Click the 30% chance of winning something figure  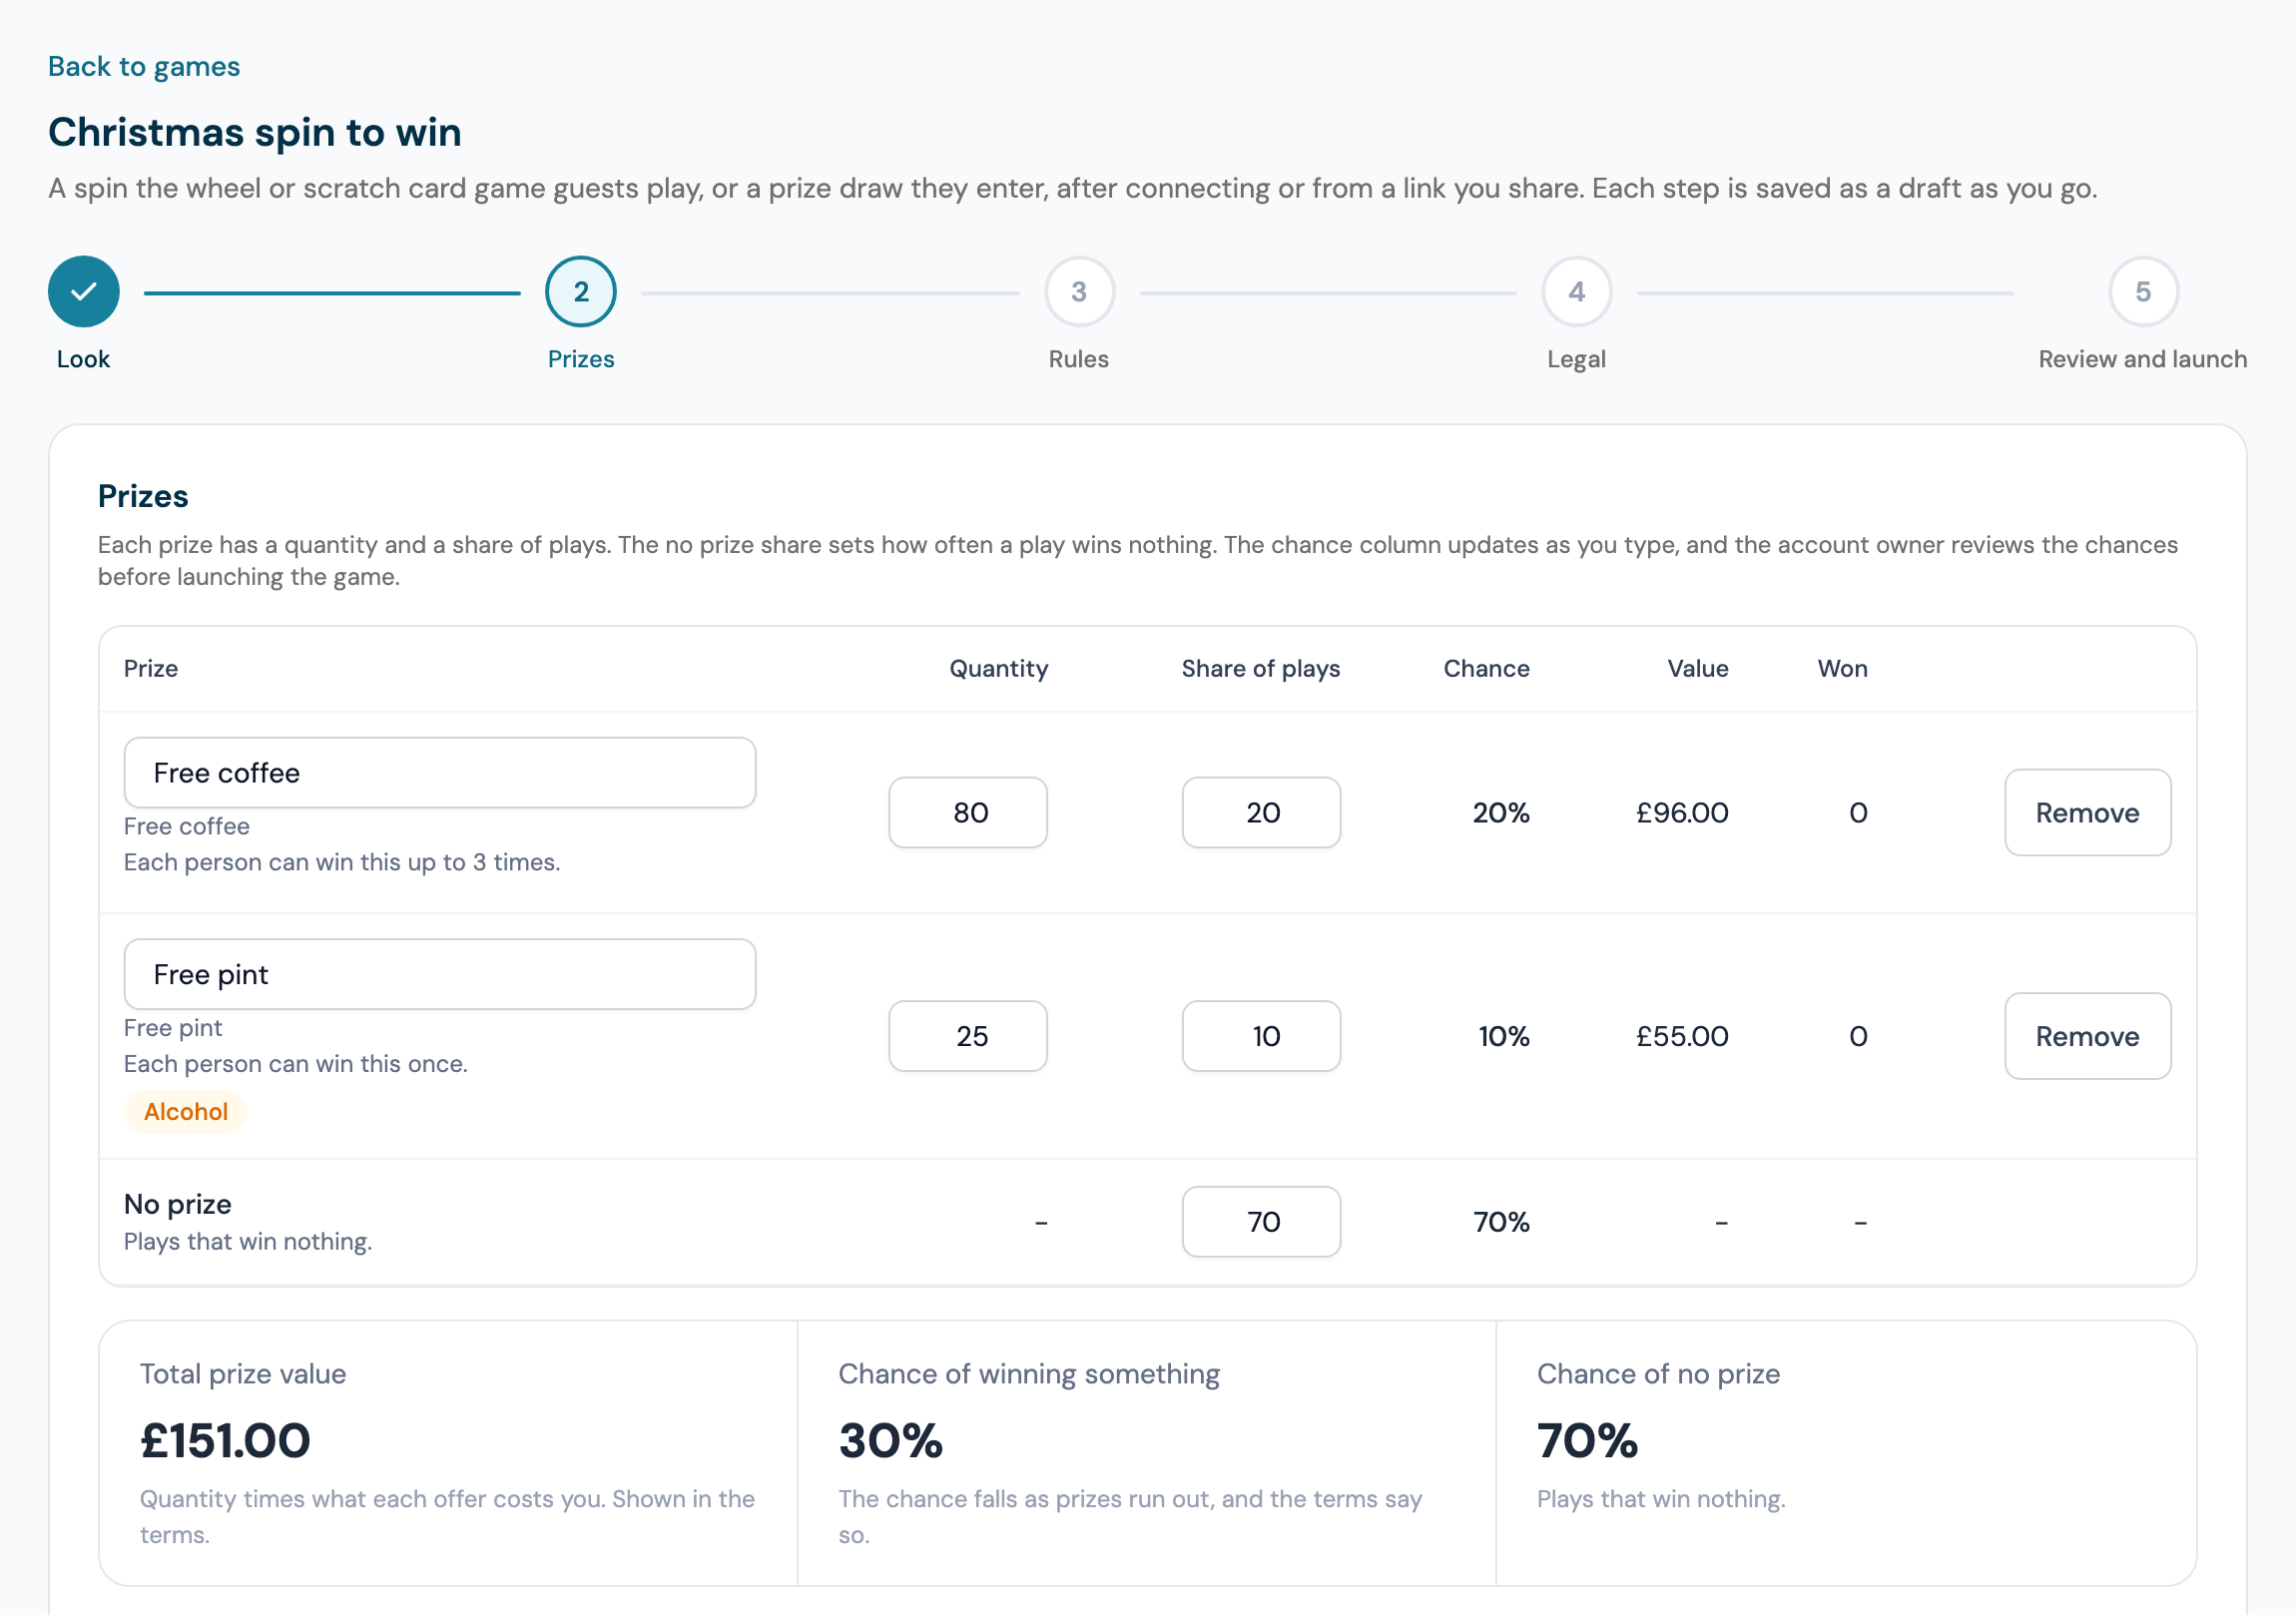[891, 1441]
